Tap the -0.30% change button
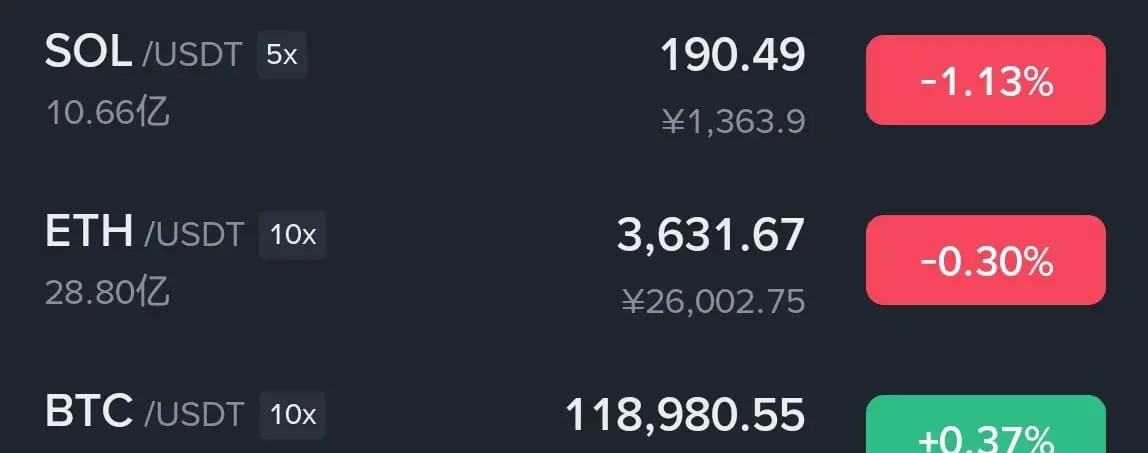1148x453 pixels. [985, 260]
